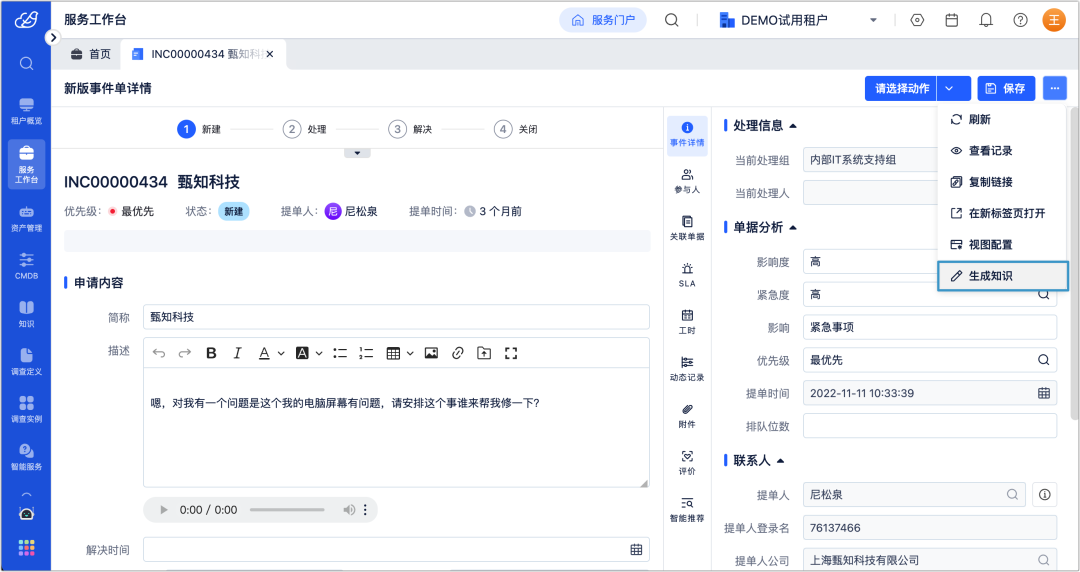This screenshot has width=1080, height=572.
Task: Open CMDB in the left sidebar
Action: (26, 265)
